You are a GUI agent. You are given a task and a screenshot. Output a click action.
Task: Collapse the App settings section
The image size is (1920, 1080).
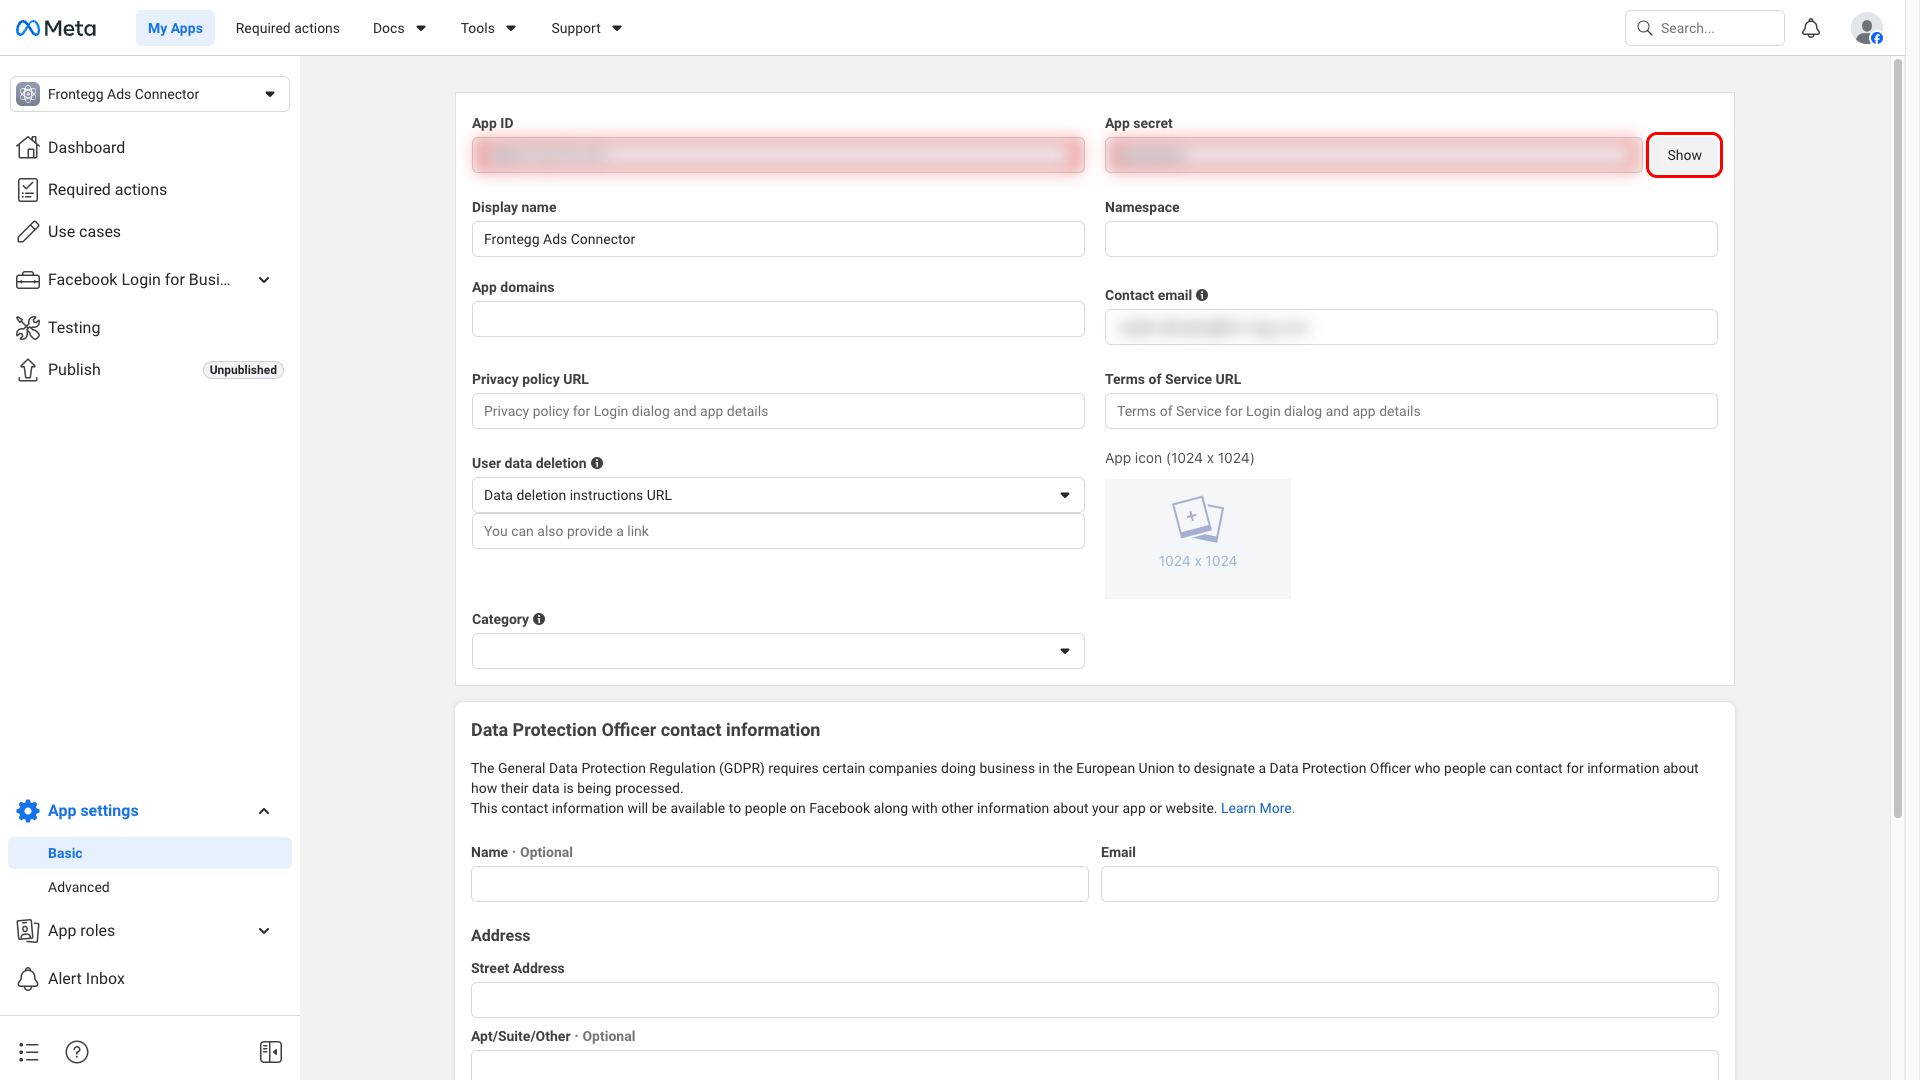tap(264, 811)
